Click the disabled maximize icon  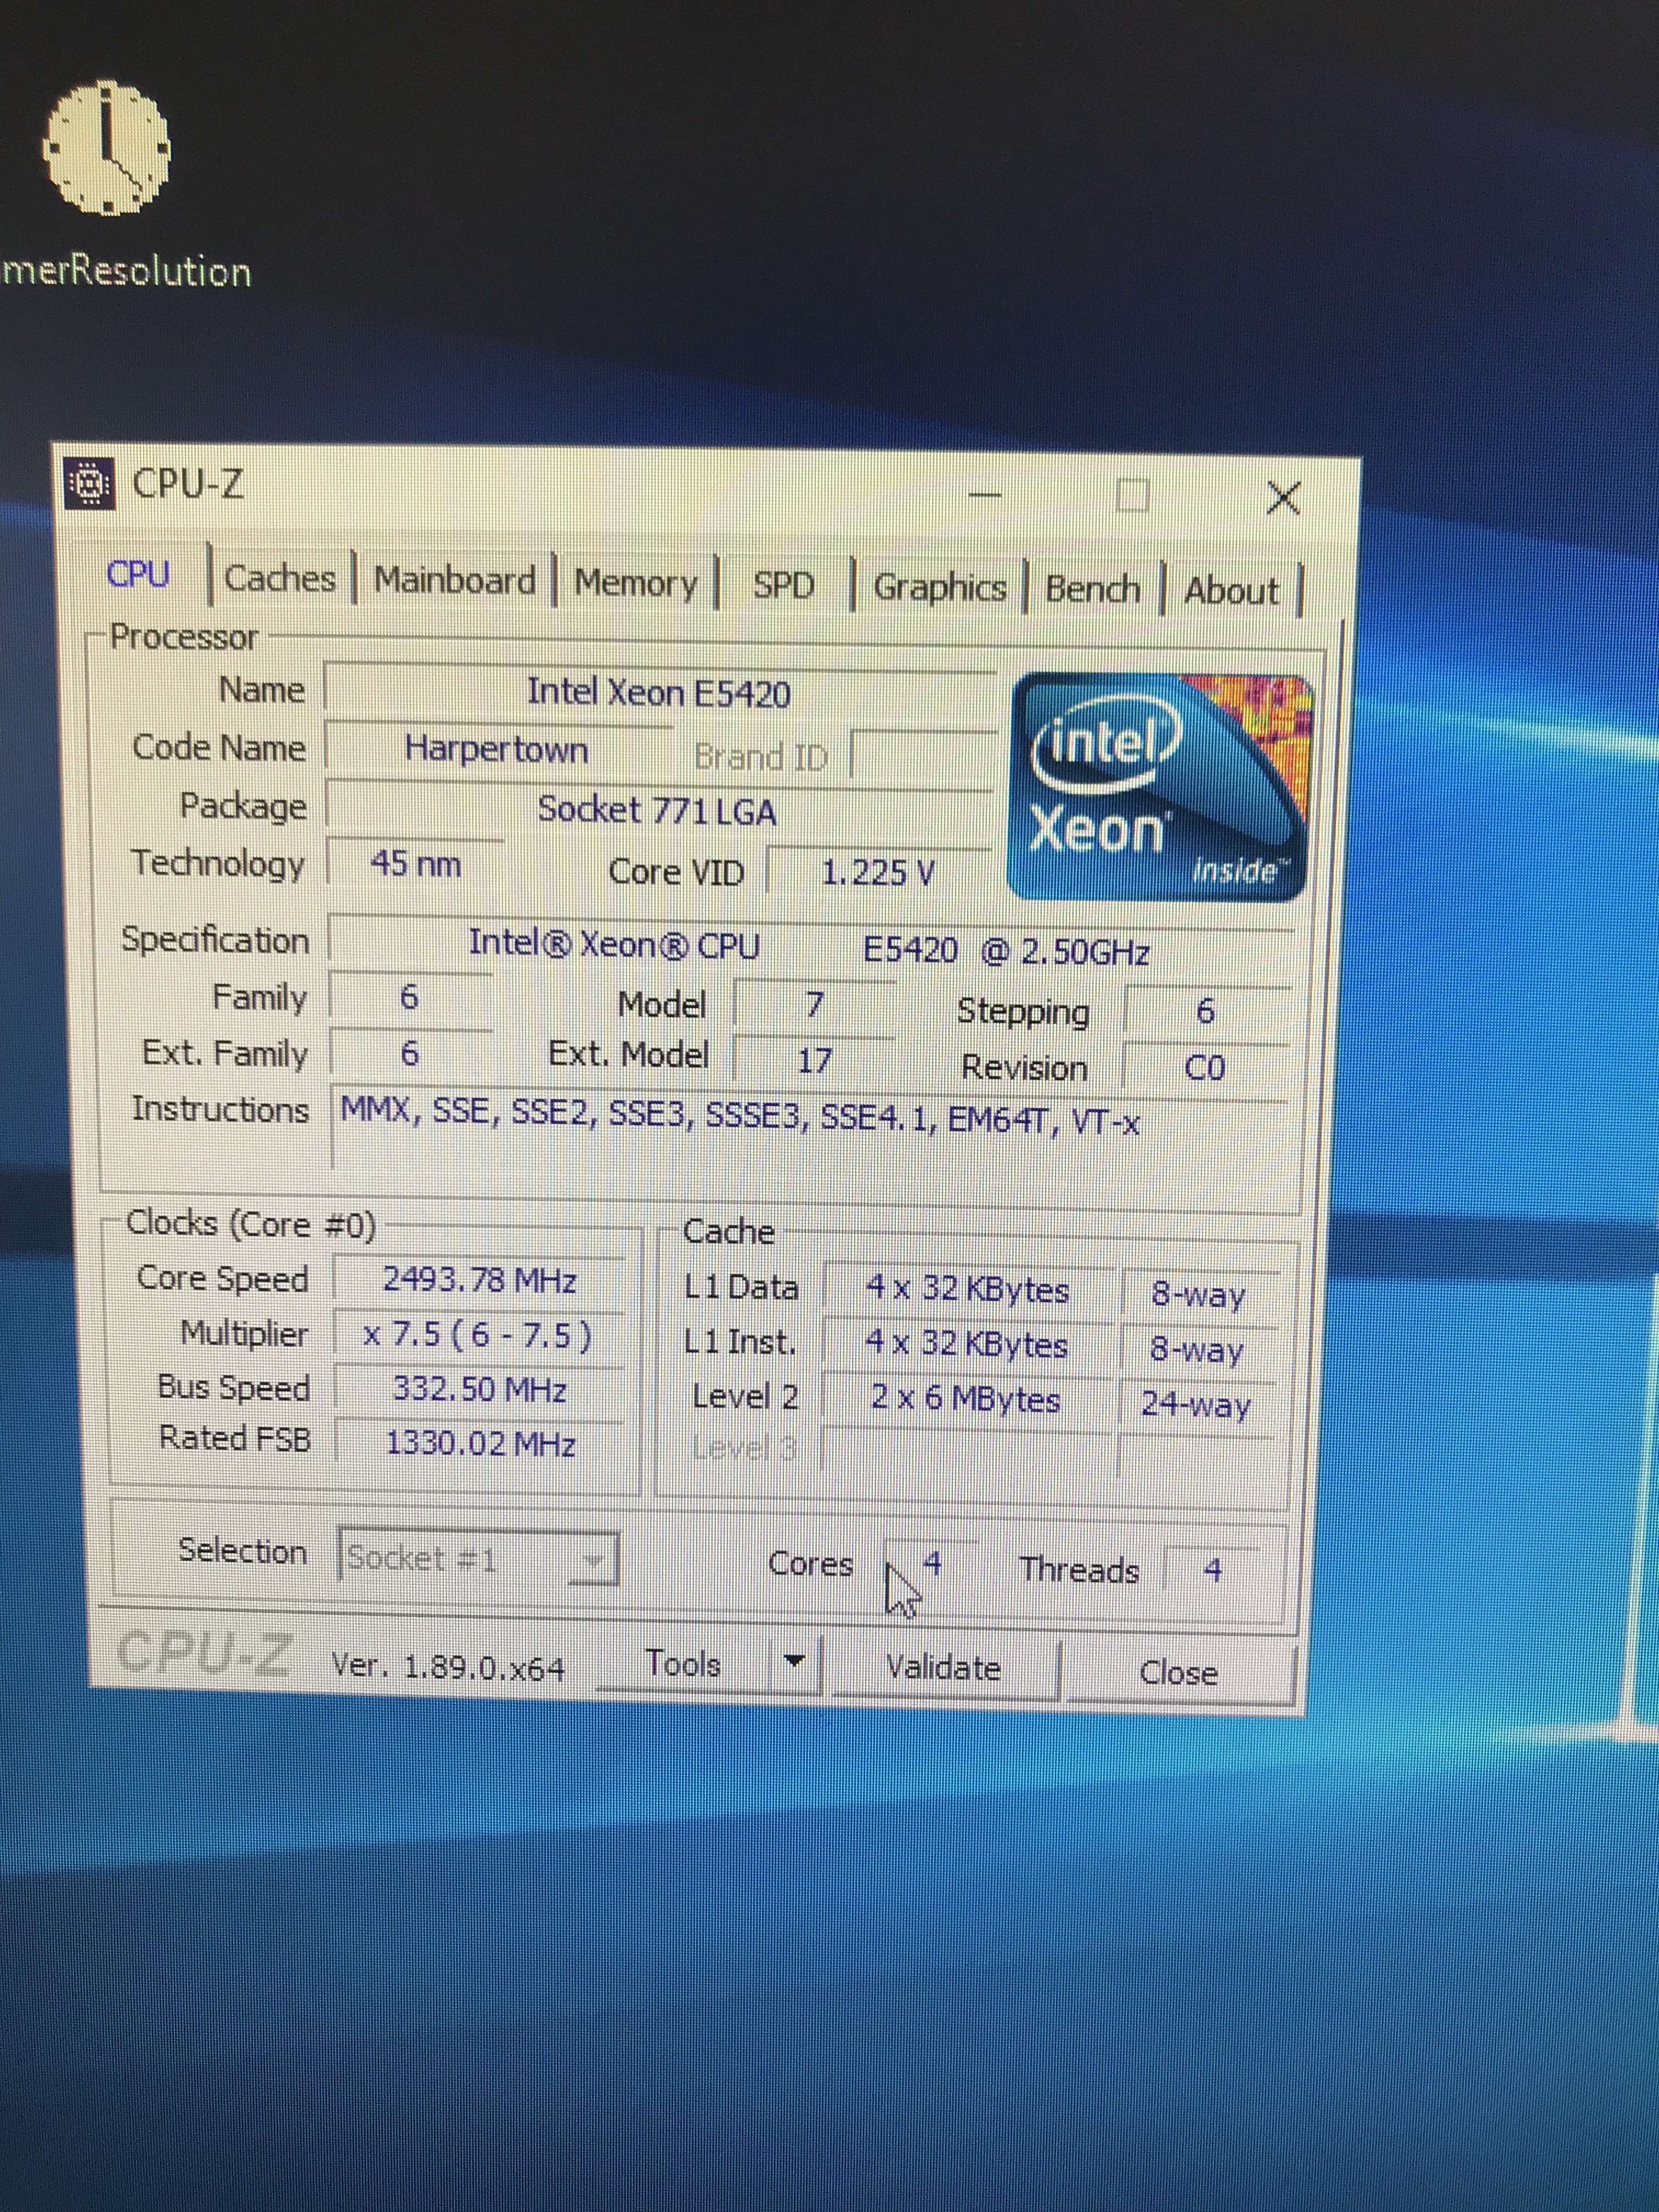click(1132, 495)
